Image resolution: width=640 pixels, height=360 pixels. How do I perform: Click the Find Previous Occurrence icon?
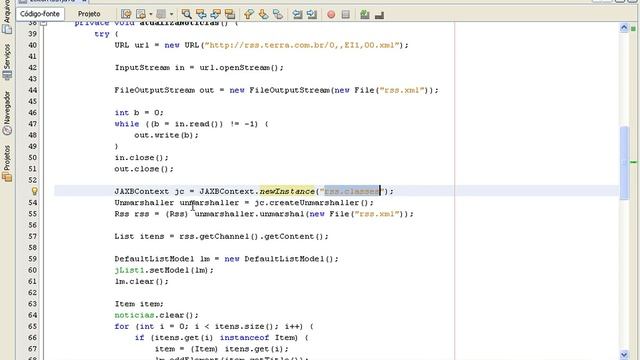click(x=201, y=14)
